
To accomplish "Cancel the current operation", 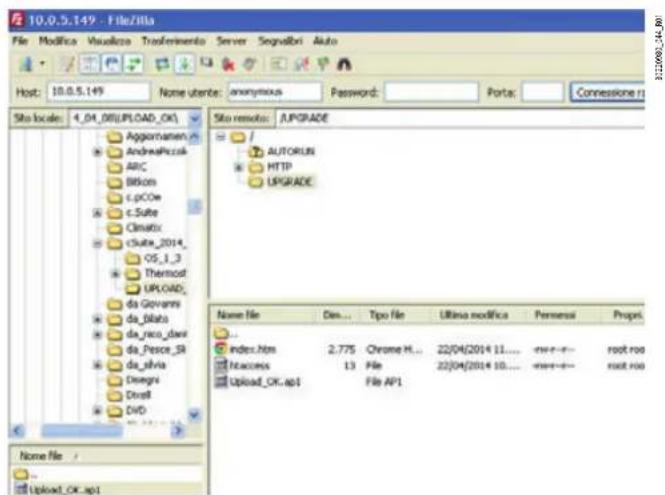I will click(207, 64).
